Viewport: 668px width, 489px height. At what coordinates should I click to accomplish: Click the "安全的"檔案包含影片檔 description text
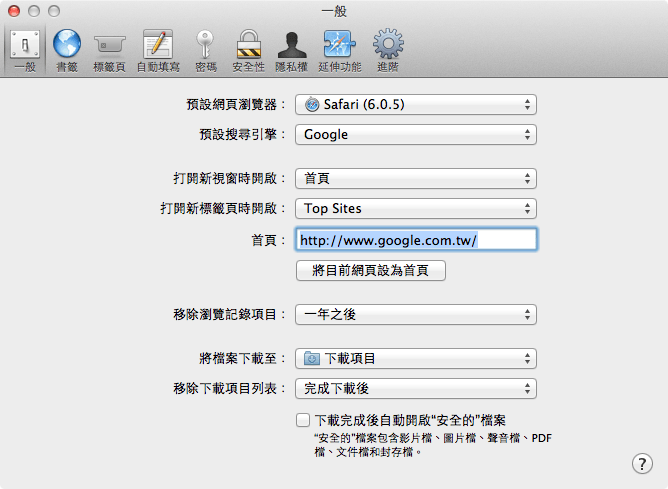pos(433,445)
